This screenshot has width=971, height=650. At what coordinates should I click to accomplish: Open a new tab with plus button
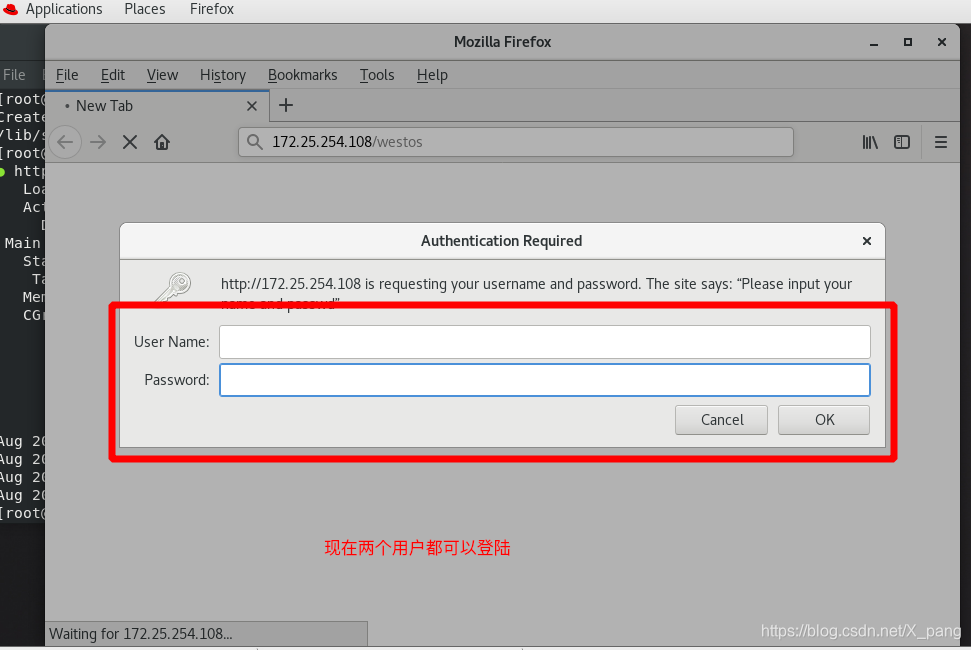(285, 105)
